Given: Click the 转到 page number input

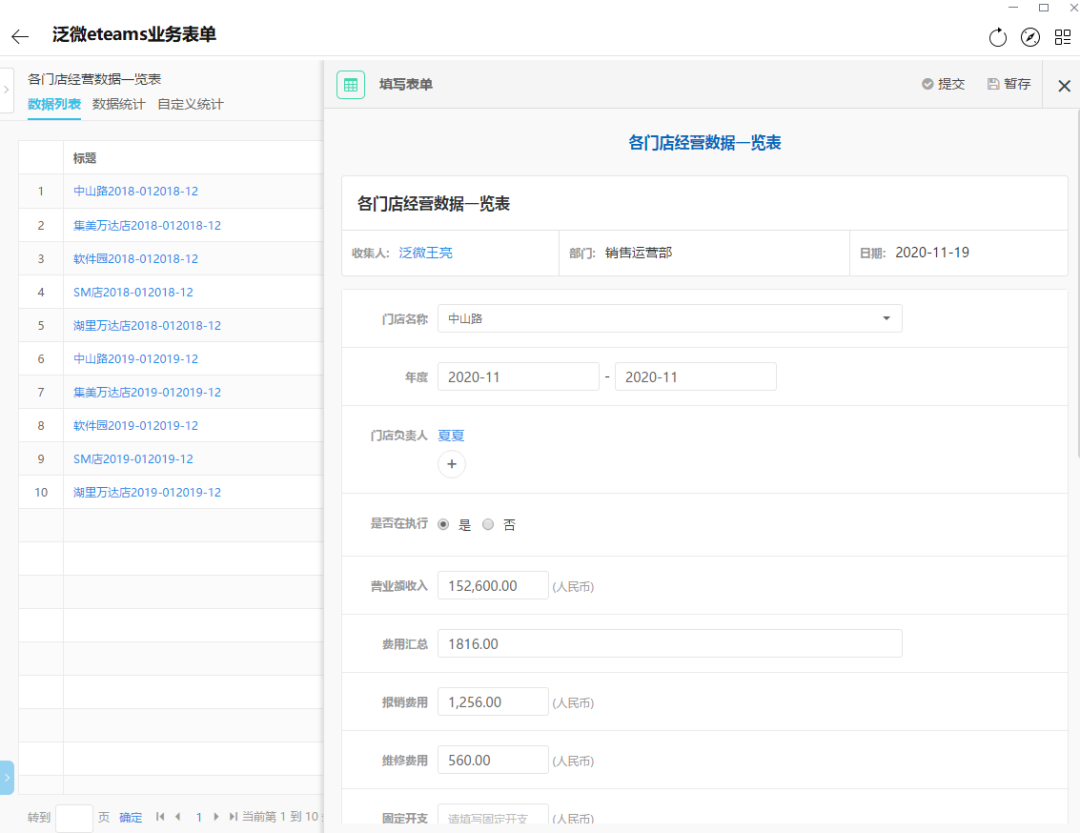Looking at the screenshot, I should 74,818.
